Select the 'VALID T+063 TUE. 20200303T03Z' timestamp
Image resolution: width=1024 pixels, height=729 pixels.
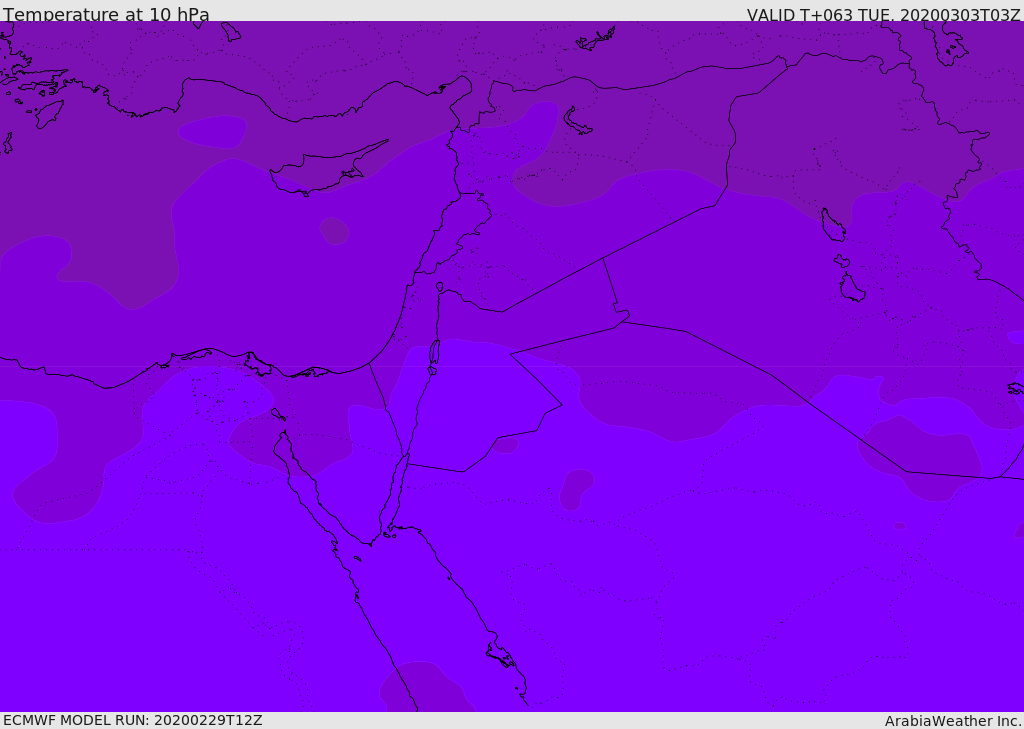point(884,14)
